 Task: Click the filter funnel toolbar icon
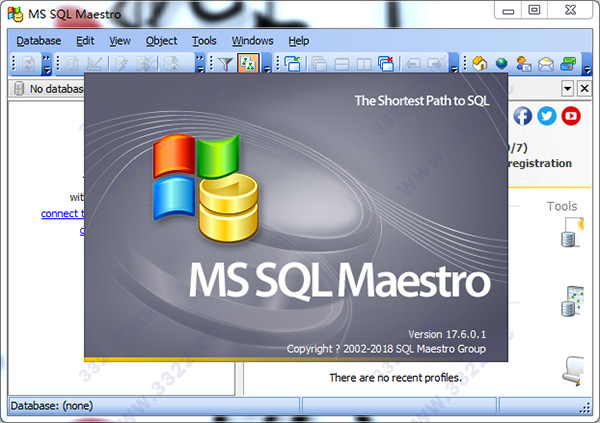tap(226, 64)
